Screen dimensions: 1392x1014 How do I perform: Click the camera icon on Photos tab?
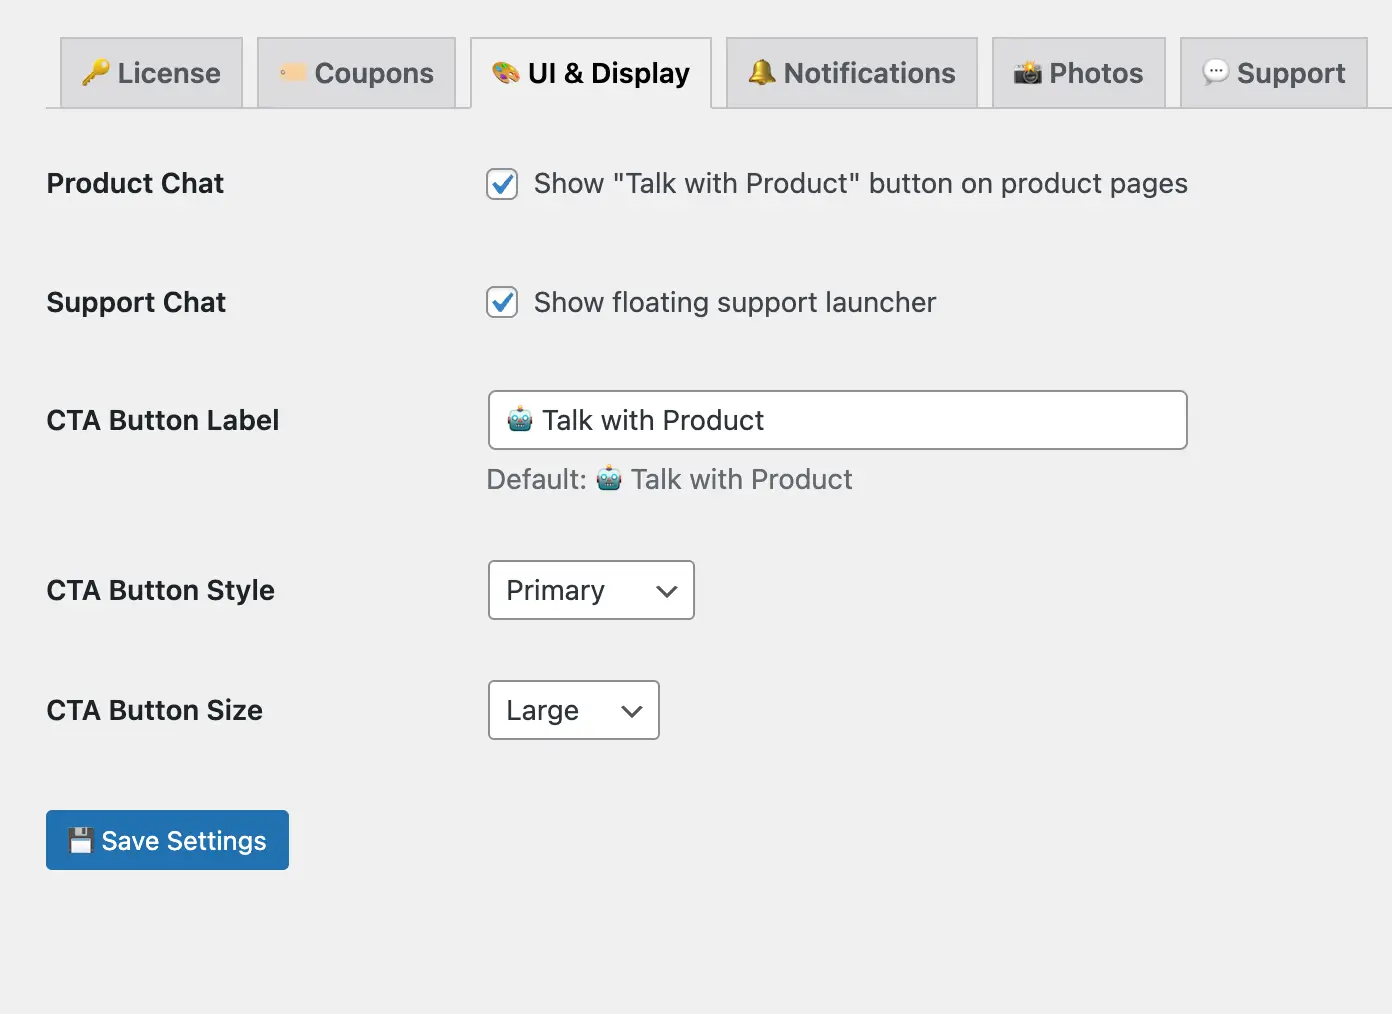pyautogui.click(x=1027, y=73)
